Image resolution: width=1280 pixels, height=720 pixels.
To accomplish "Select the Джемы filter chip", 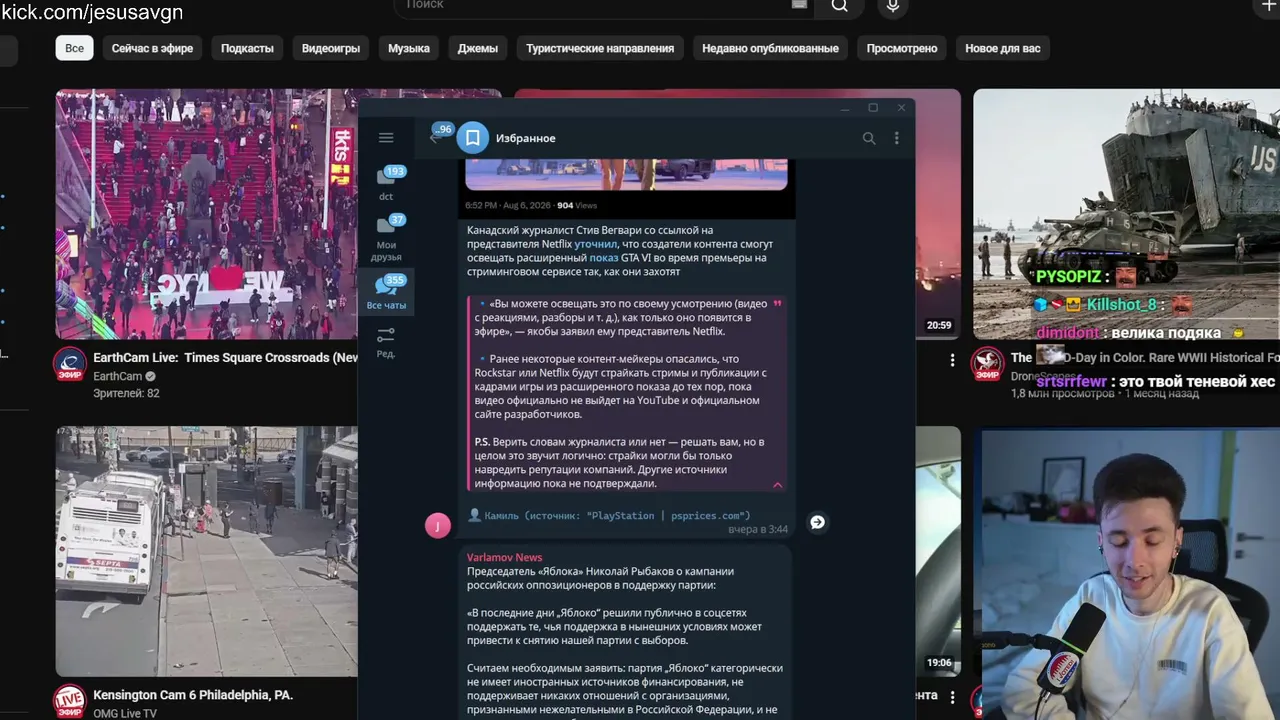I will coord(478,48).
